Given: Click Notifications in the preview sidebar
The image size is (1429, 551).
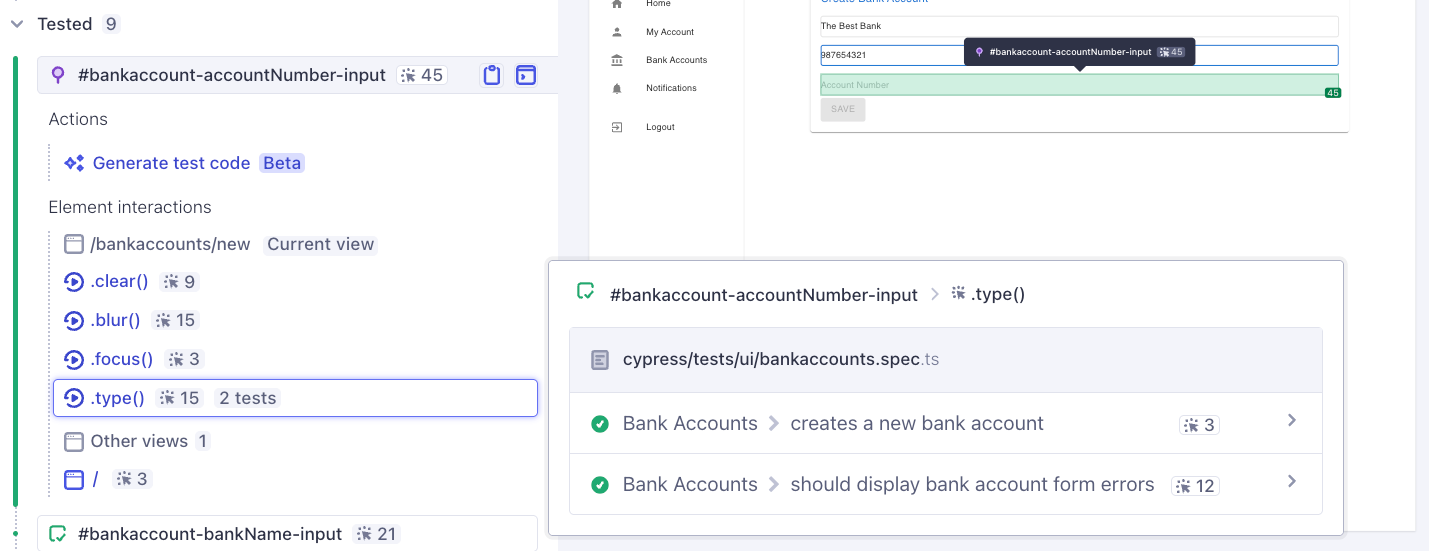Looking at the screenshot, I should tap(671, 88).
